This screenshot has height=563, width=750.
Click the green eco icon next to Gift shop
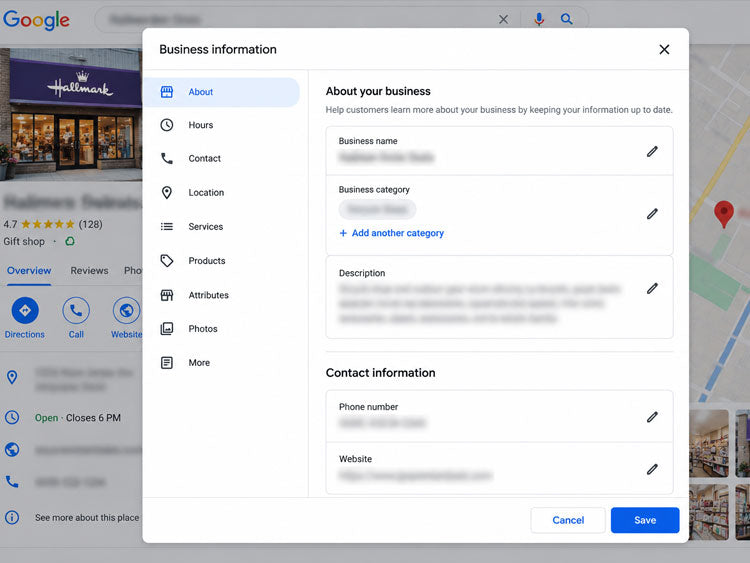coord(70,242)
